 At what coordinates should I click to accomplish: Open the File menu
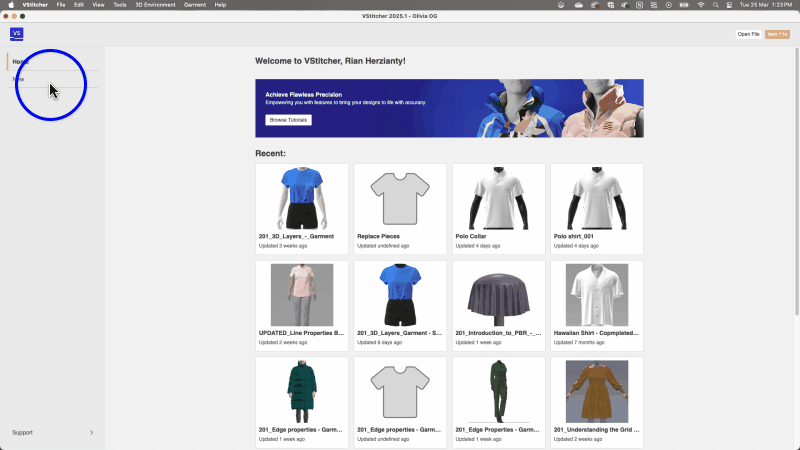coord(61,5)
